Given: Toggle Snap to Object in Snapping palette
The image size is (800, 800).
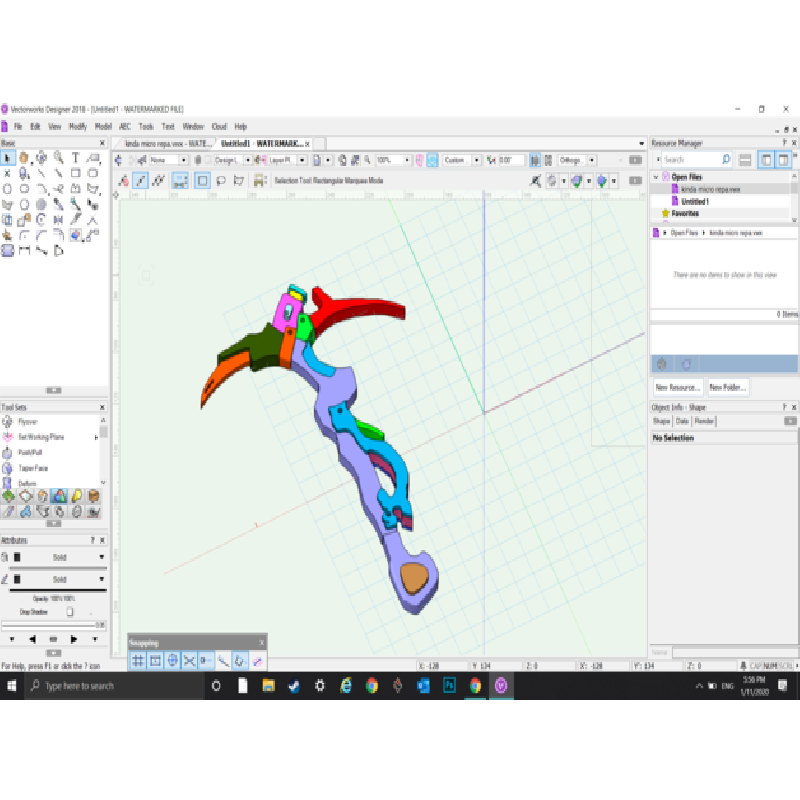Looking at the screenshot, I should [x=155, y=661].
